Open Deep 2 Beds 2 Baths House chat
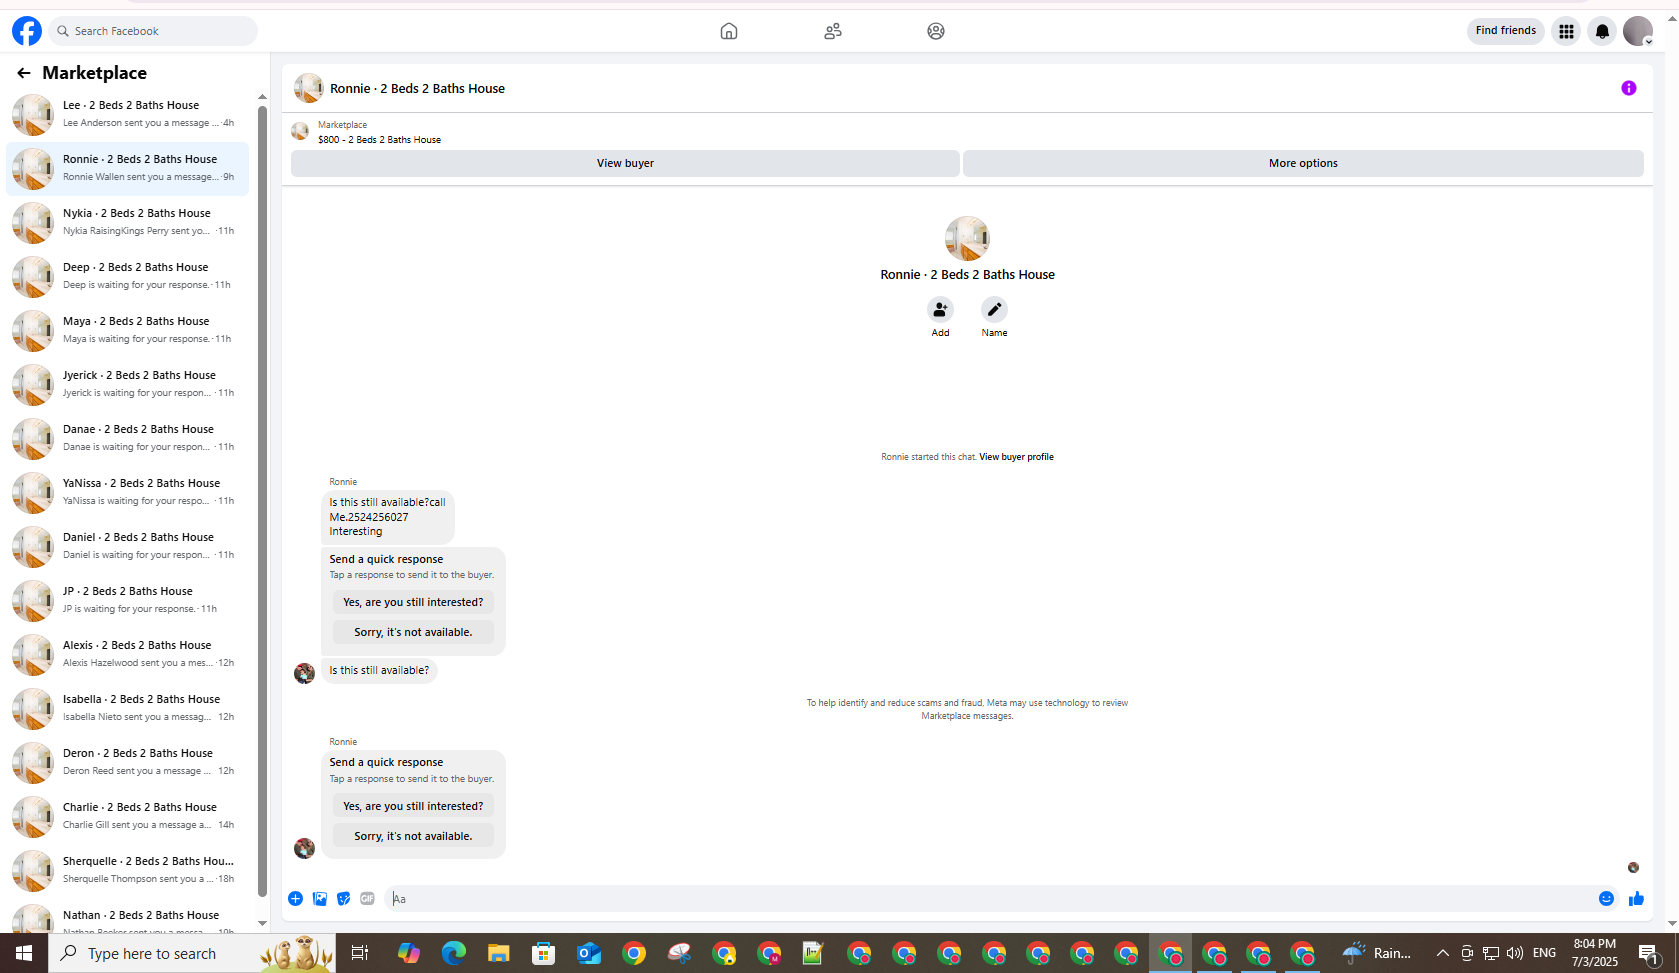 (128, 277)
